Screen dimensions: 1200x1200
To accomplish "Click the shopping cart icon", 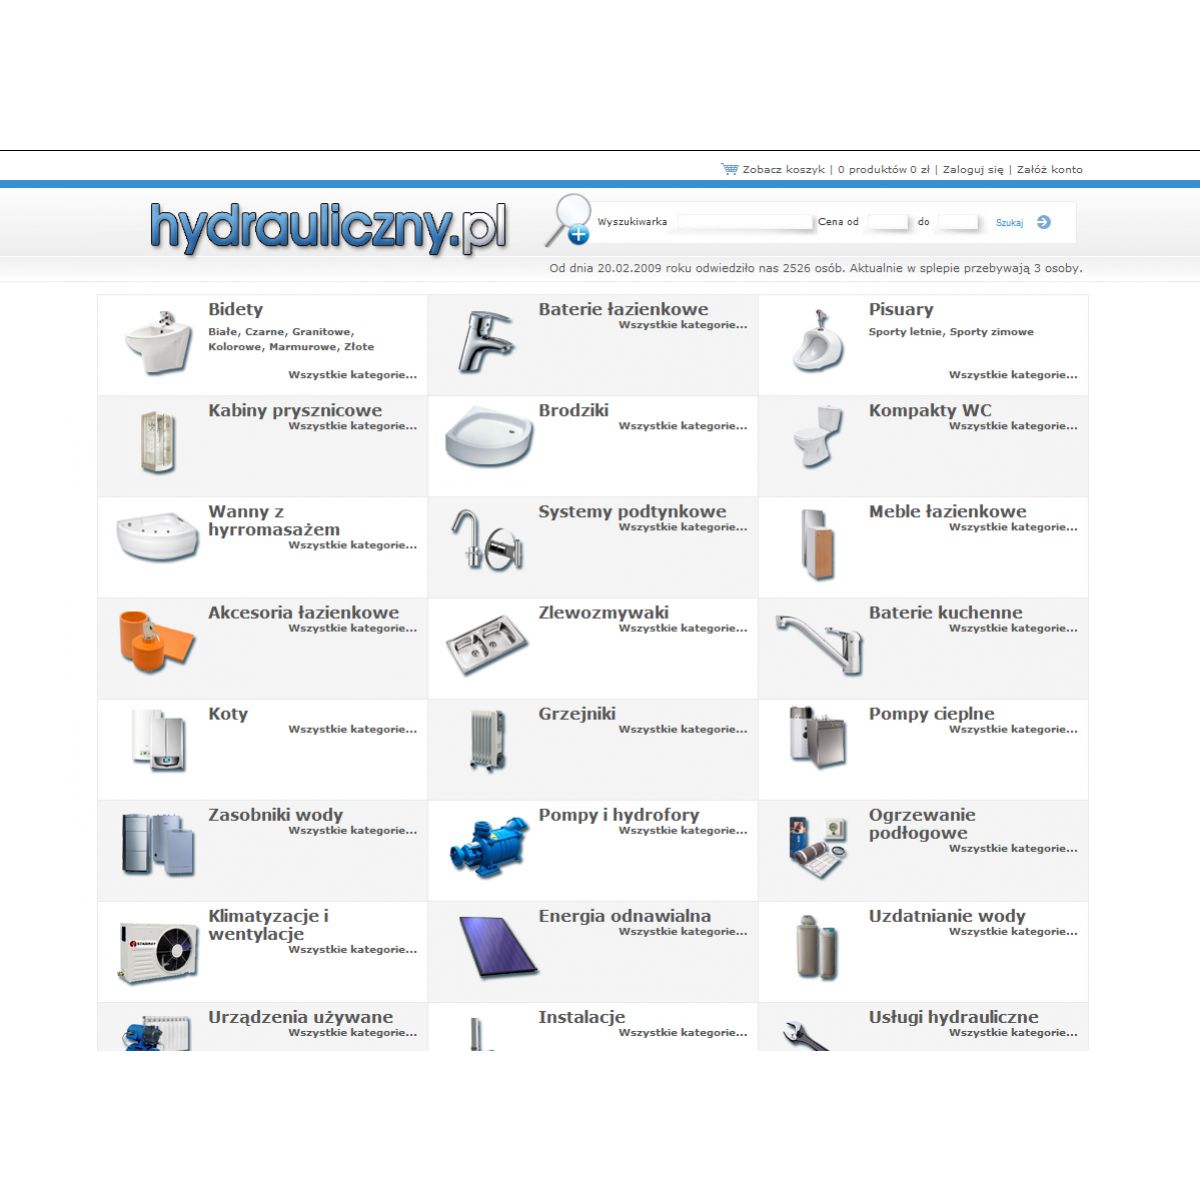I will point(729,169).
